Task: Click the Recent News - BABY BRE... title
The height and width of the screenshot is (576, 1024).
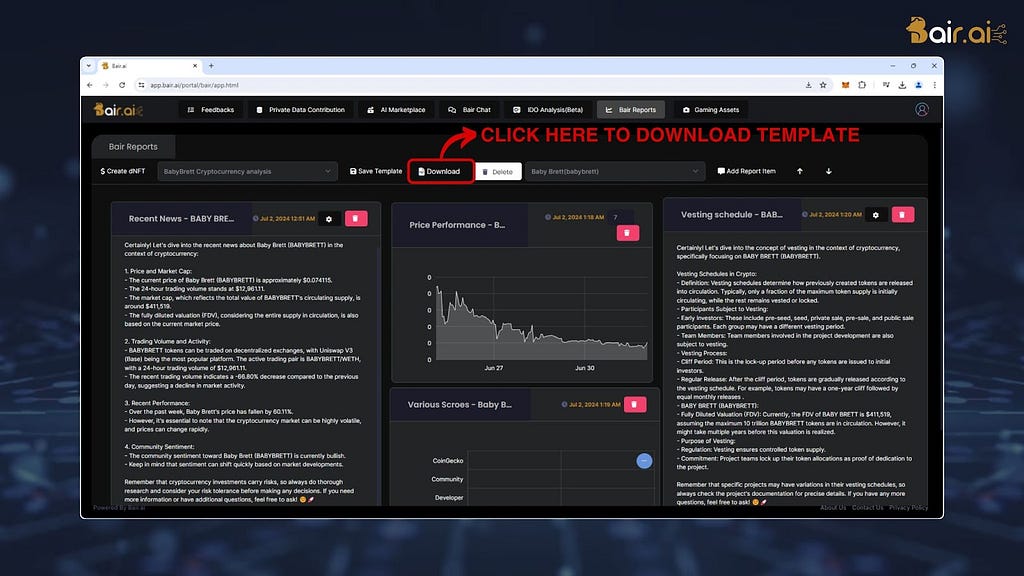Action: coord(182,219)
